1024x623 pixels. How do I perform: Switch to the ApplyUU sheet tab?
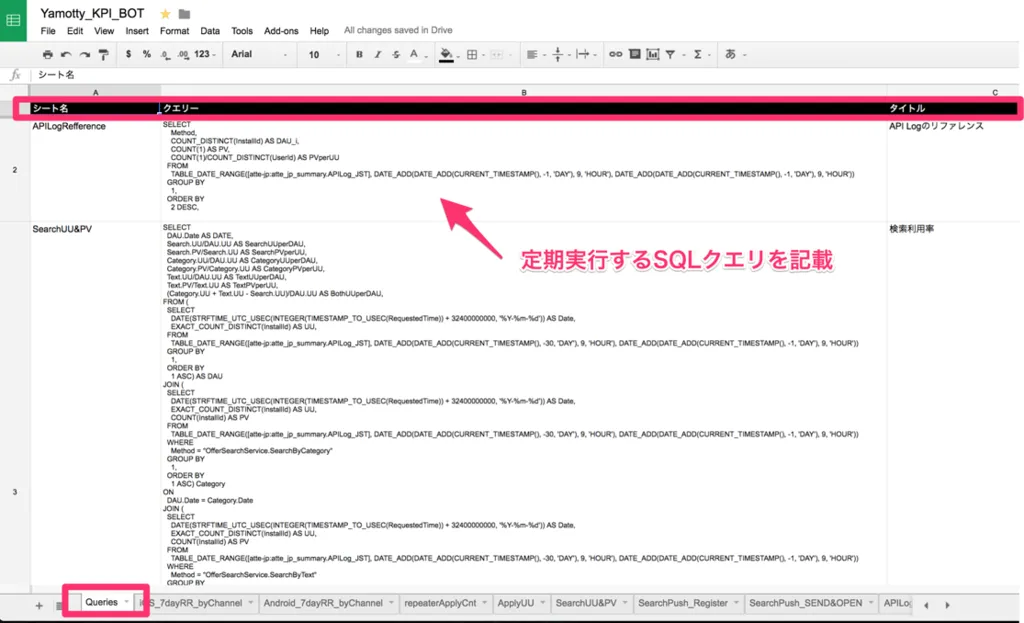(x=516, y=603)
